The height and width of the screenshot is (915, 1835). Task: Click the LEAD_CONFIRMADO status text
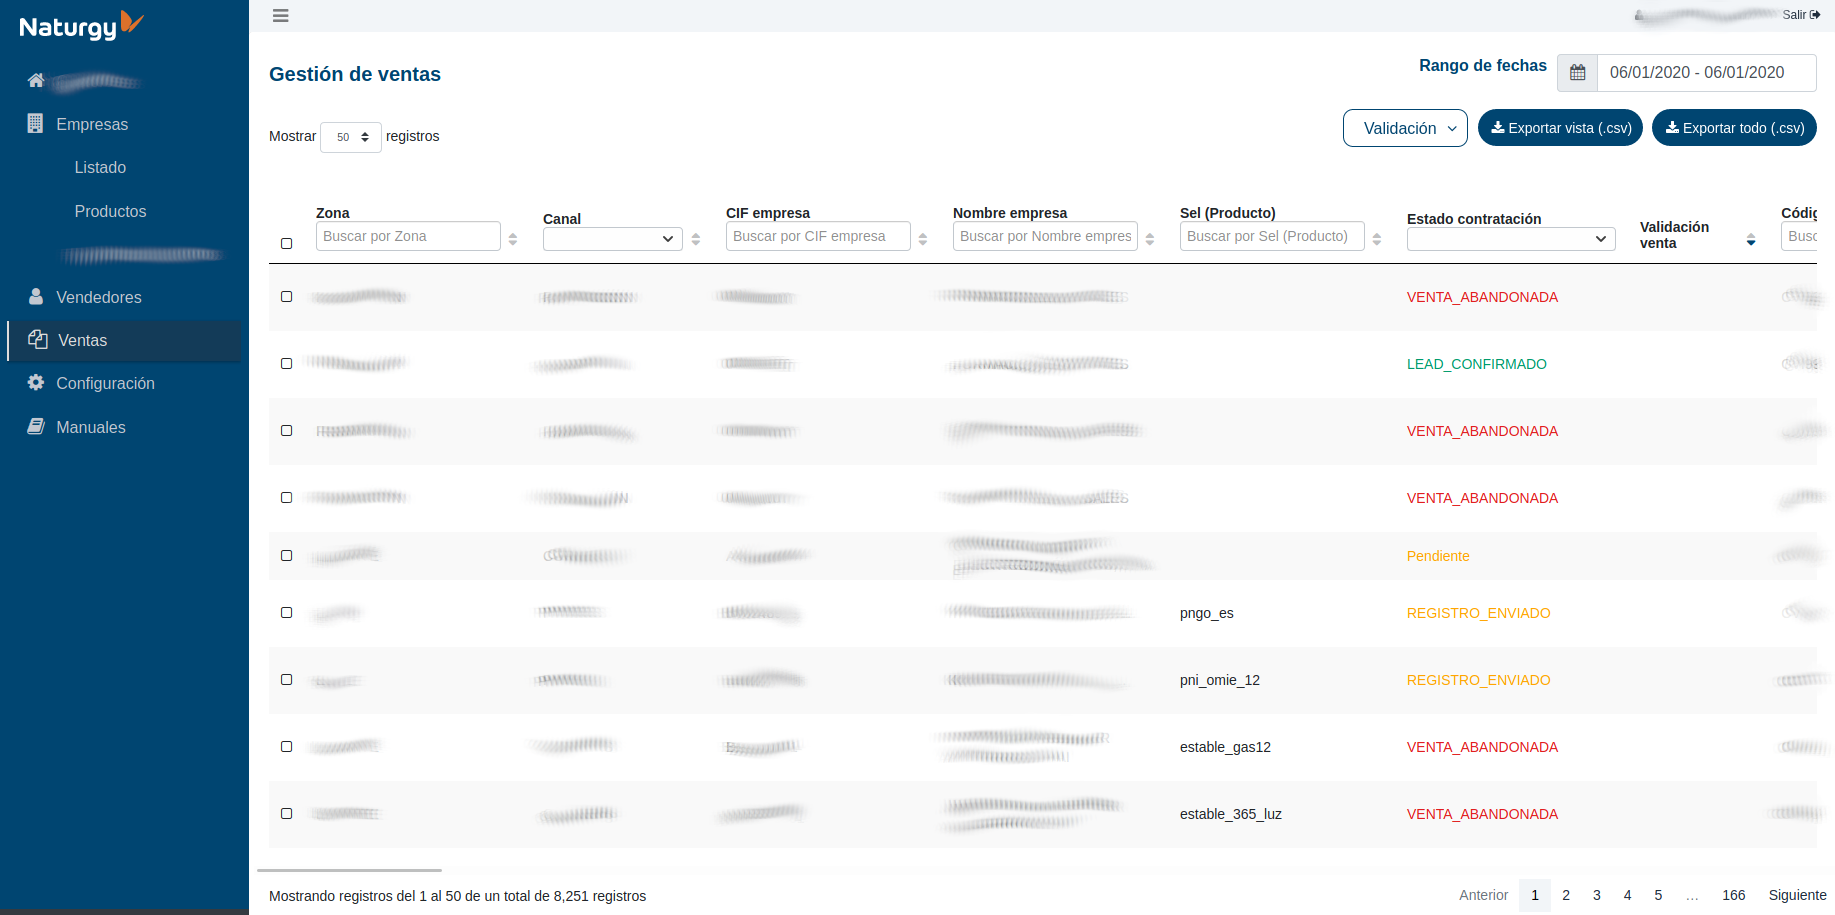pos(1476,364)
